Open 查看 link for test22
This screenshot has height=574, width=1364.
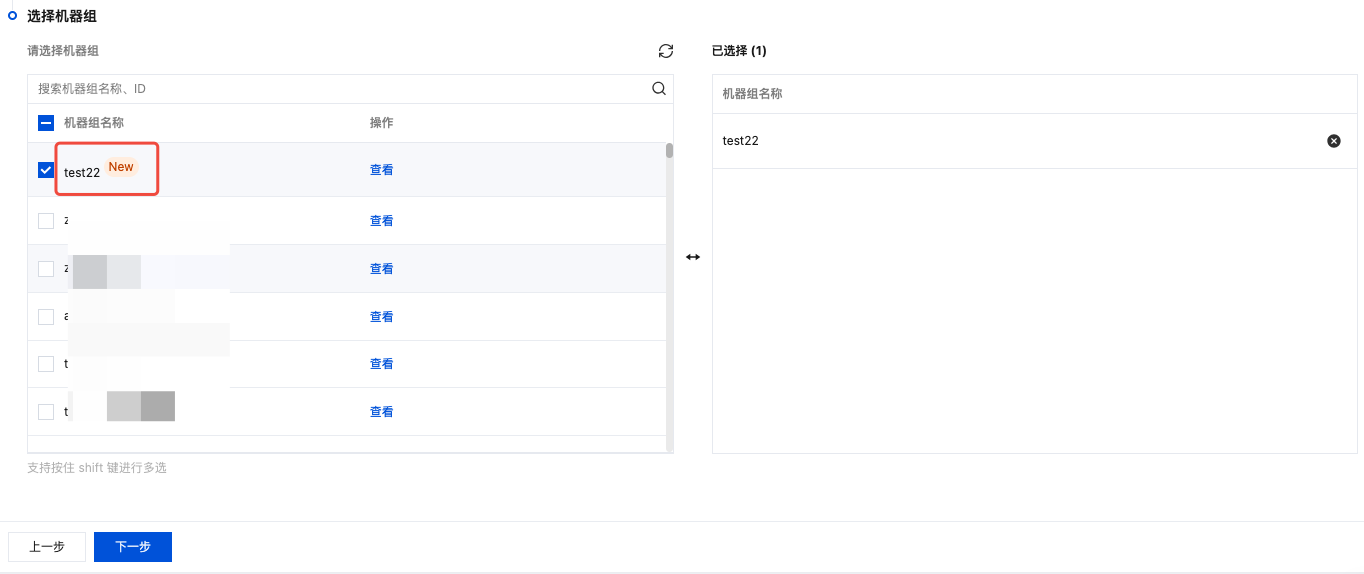click(x=381, y=170)
